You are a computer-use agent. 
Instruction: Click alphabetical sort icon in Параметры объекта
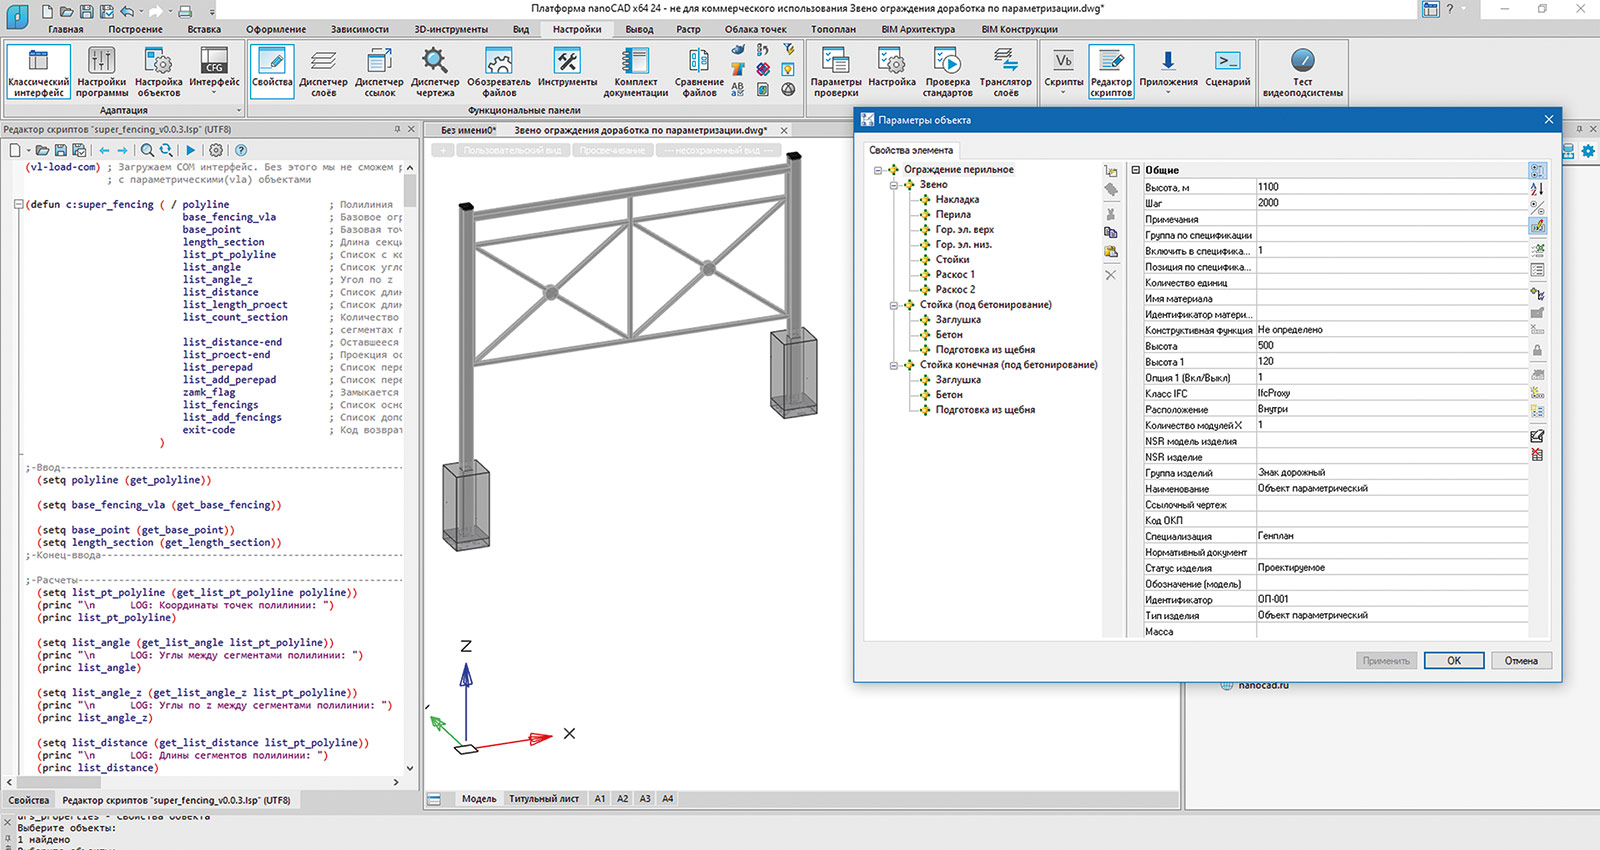click(1537, 189)
